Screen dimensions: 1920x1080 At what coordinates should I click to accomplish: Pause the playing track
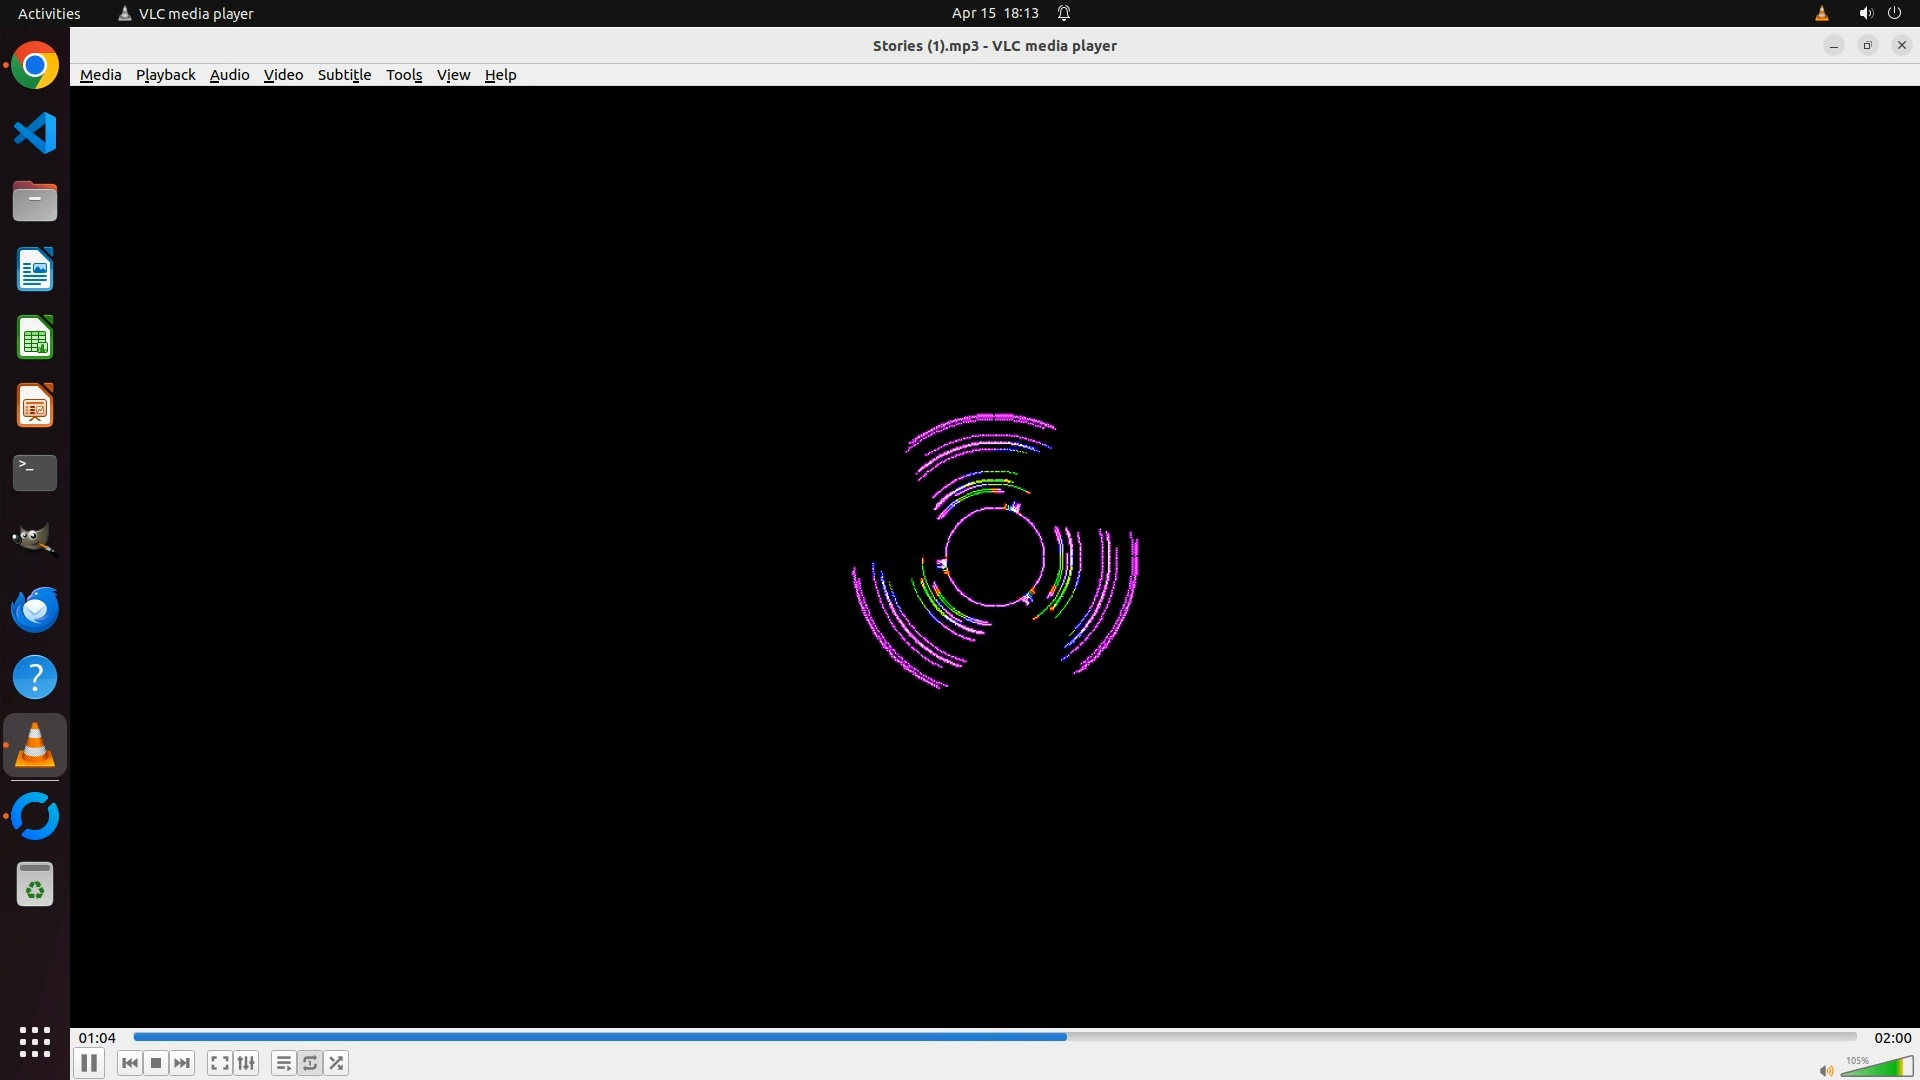point(89,1063)
